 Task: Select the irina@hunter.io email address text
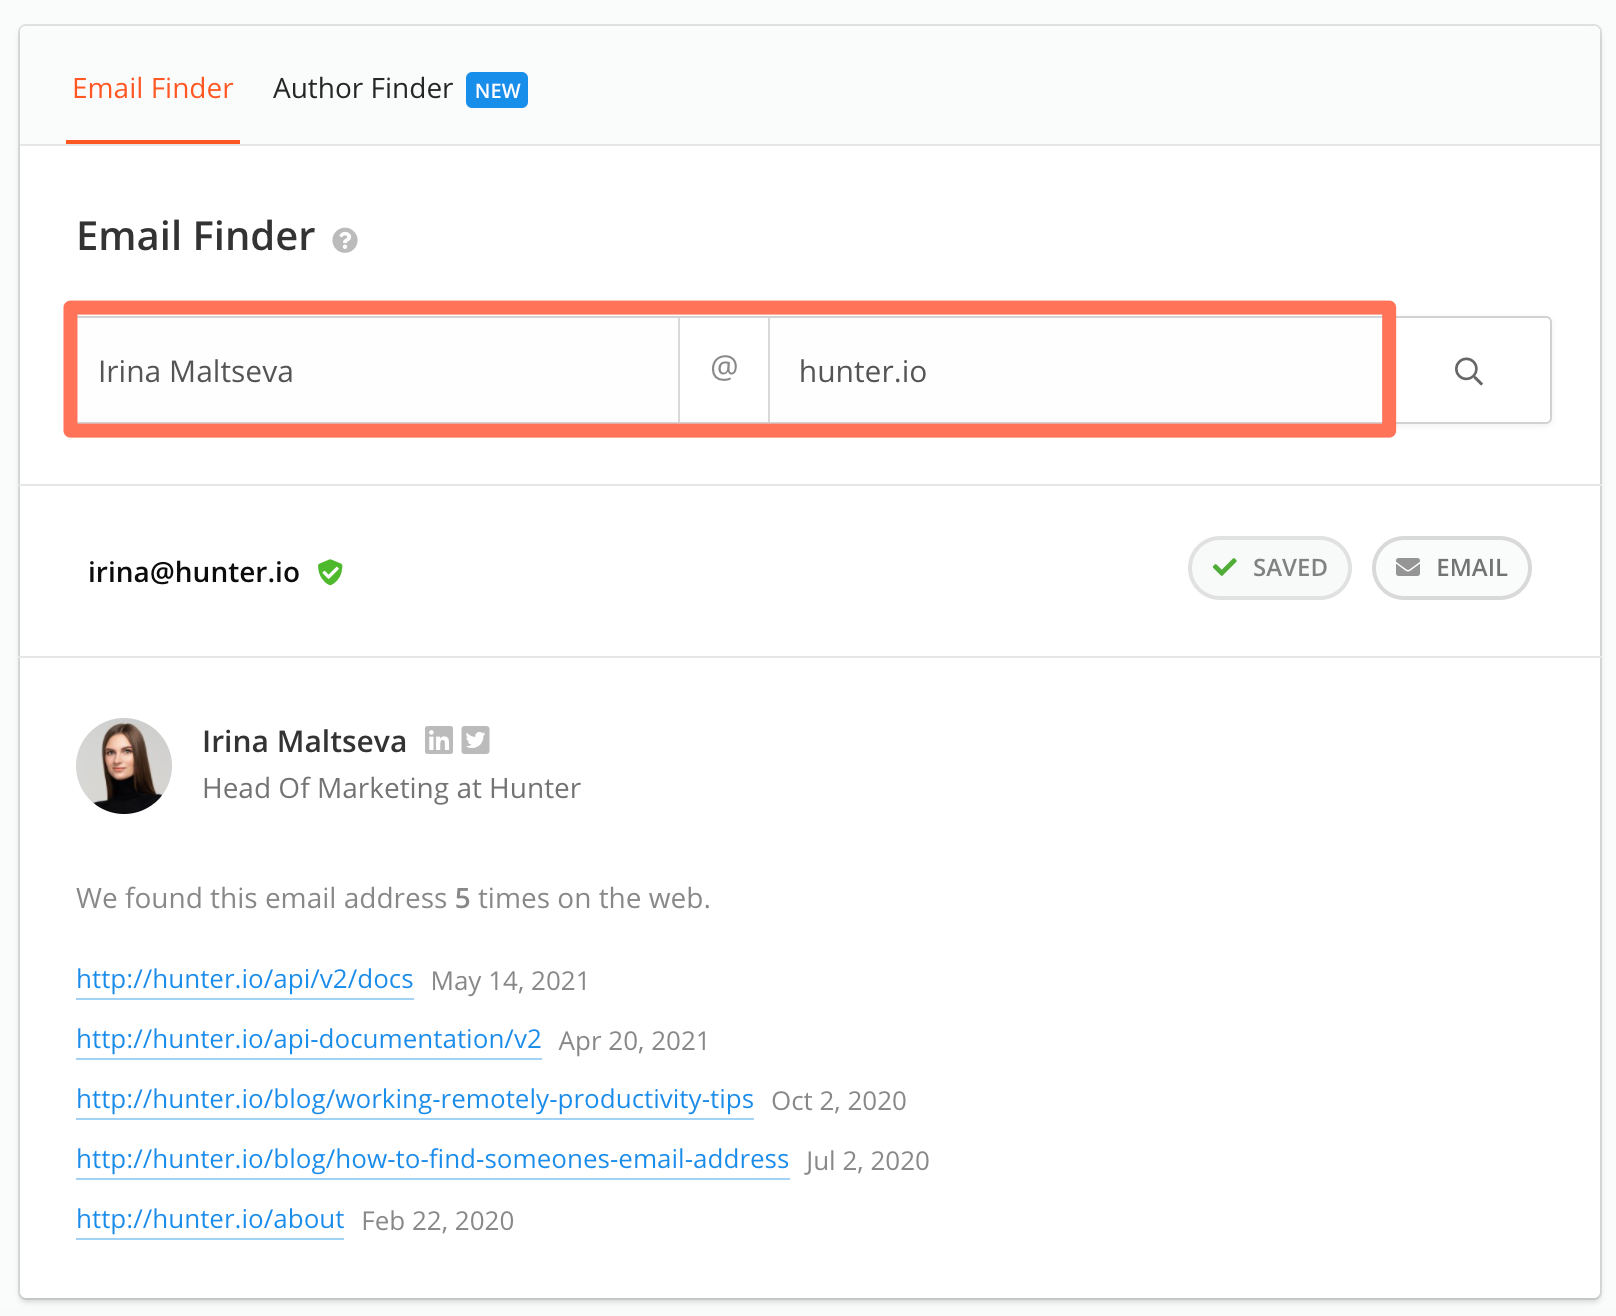(x=194, y=572)
